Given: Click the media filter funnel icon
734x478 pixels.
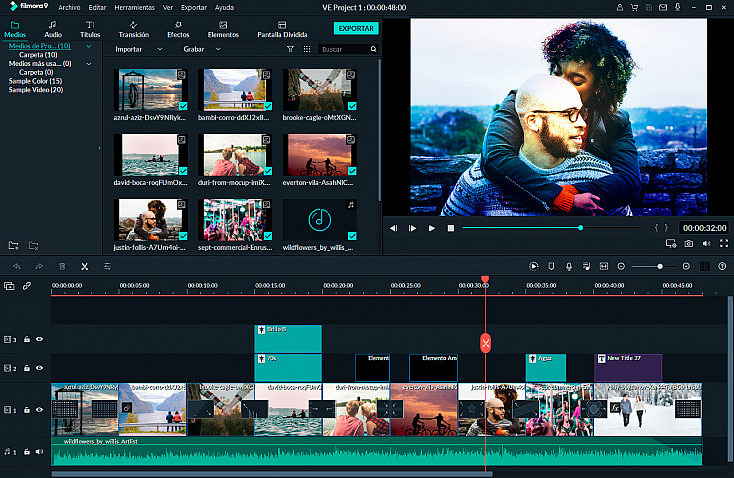Looking at the screenshot, I should 290,49.
